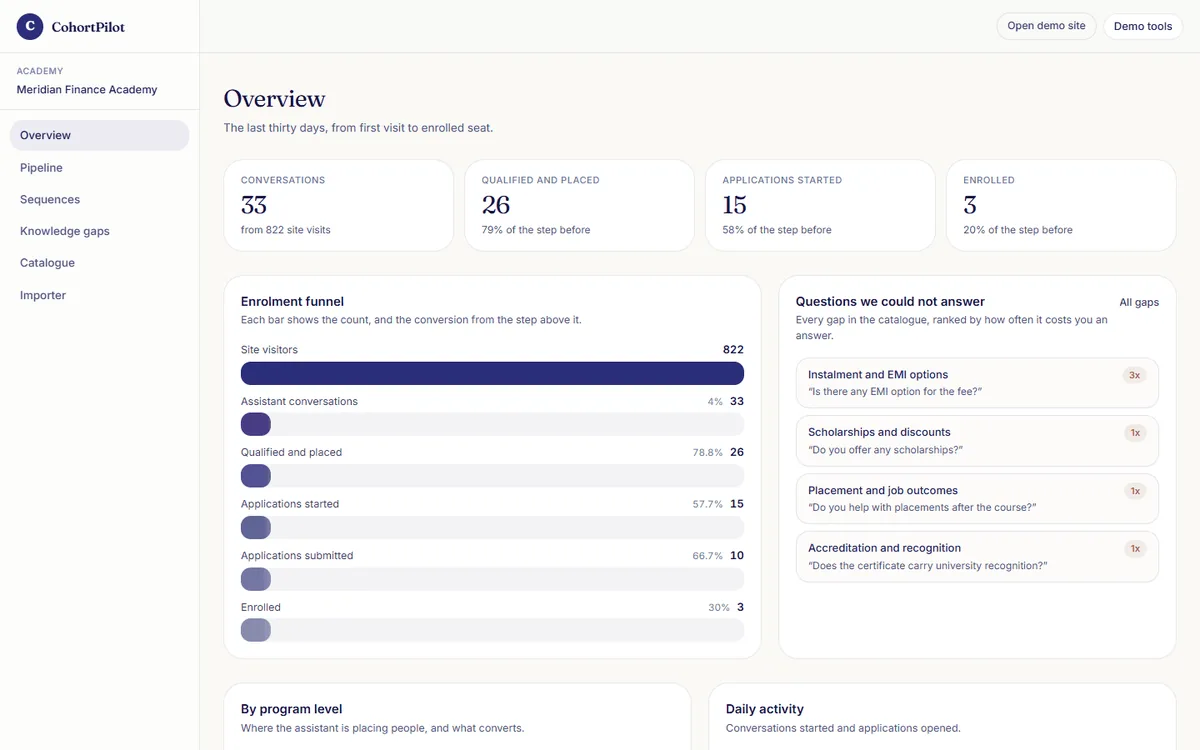Image resolution: width=1200 pixels, height=750 pixels.
Task: Click 'Questions we could not answer' heading
Action: coord(890,301)
